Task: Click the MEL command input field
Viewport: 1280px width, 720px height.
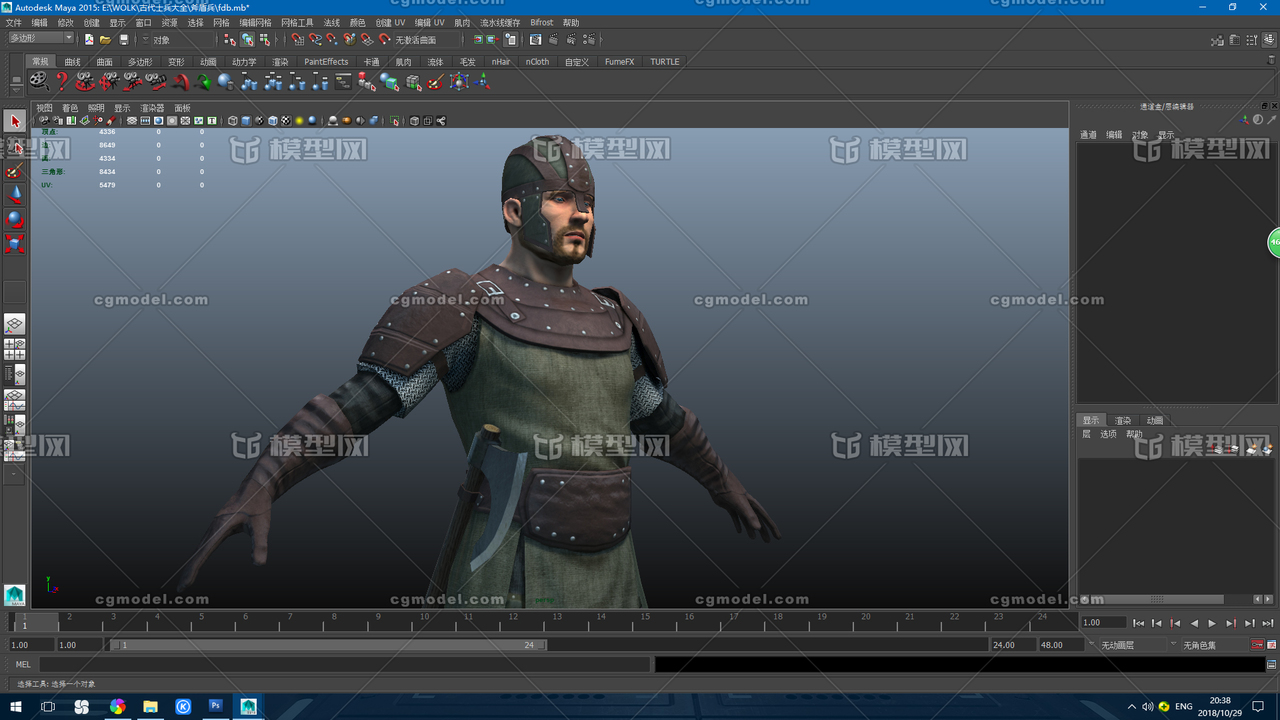Action: click(x=344, y=664)
